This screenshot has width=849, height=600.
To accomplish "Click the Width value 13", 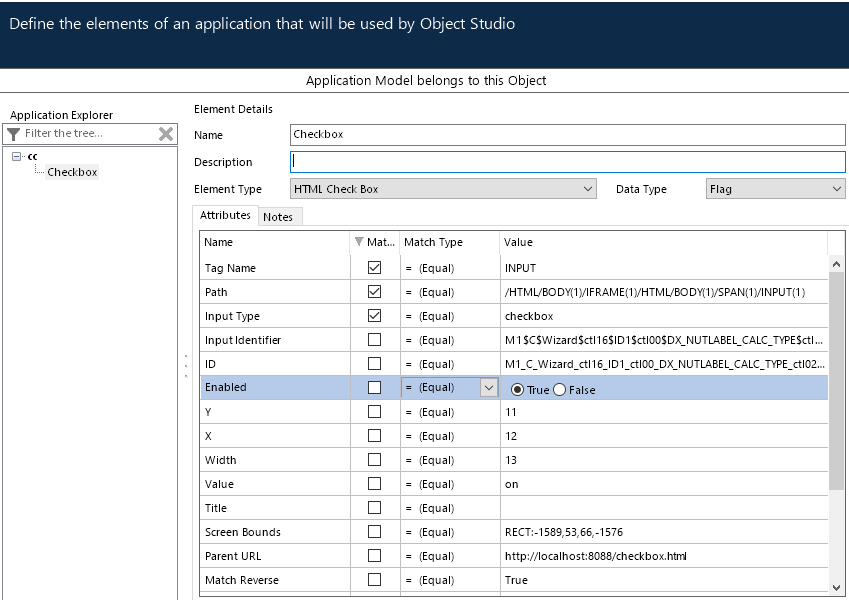I will point(511,460).
